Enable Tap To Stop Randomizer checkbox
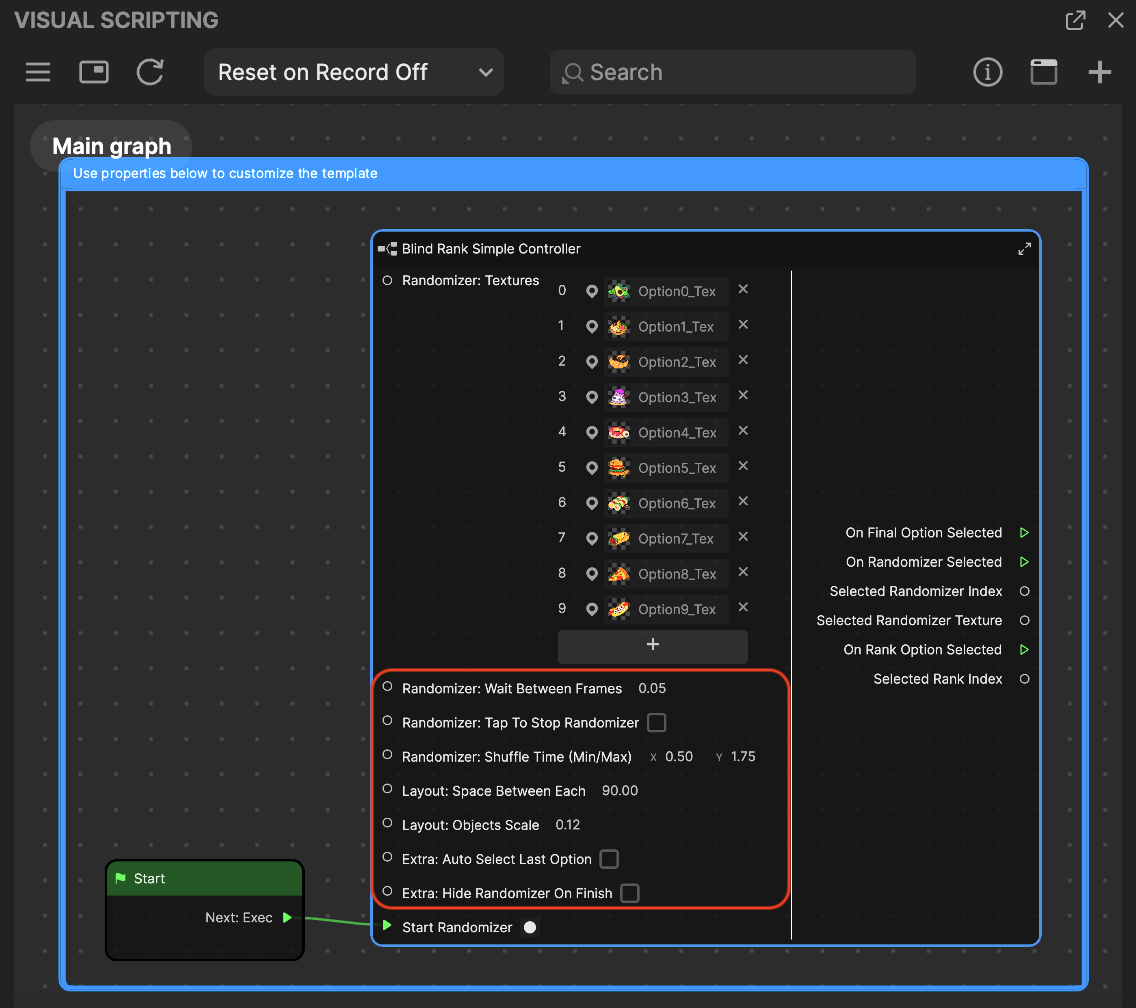 (x=656, y=723)
